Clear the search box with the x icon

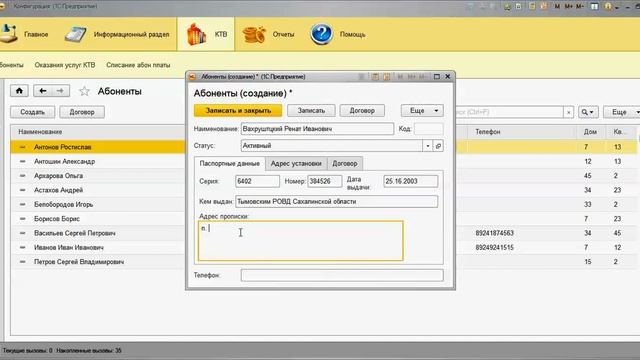click(x=569, y=112)
